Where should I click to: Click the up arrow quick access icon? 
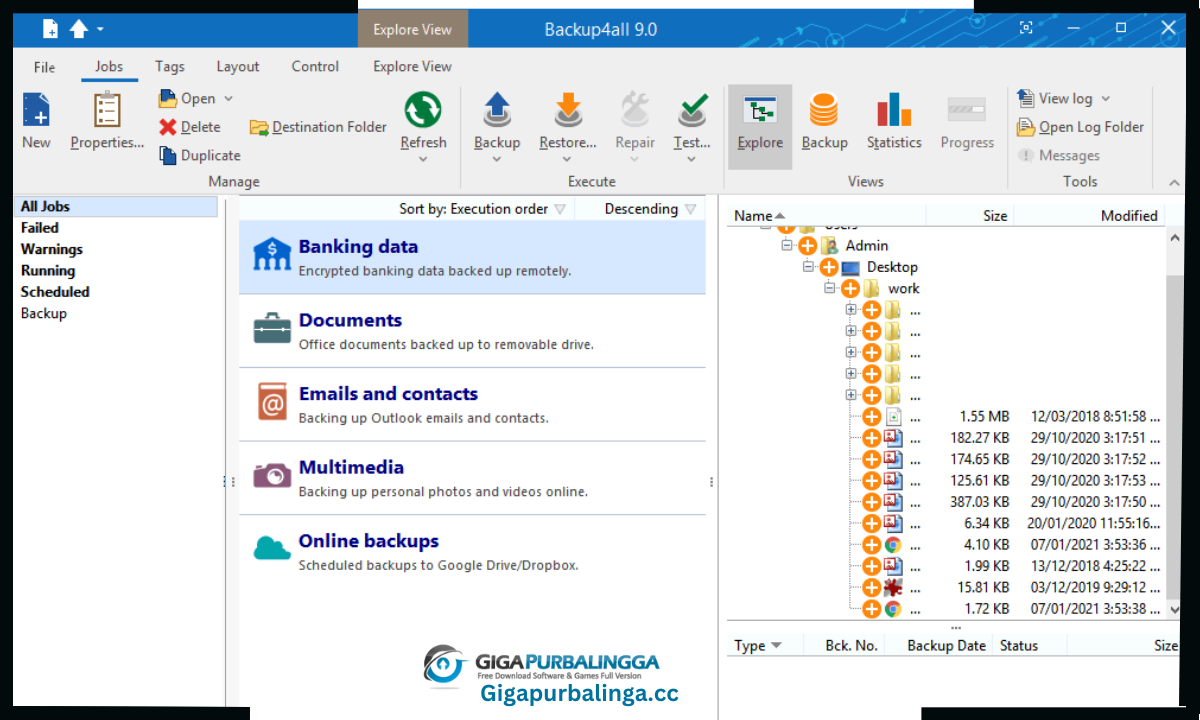click(x=79, y=29)
